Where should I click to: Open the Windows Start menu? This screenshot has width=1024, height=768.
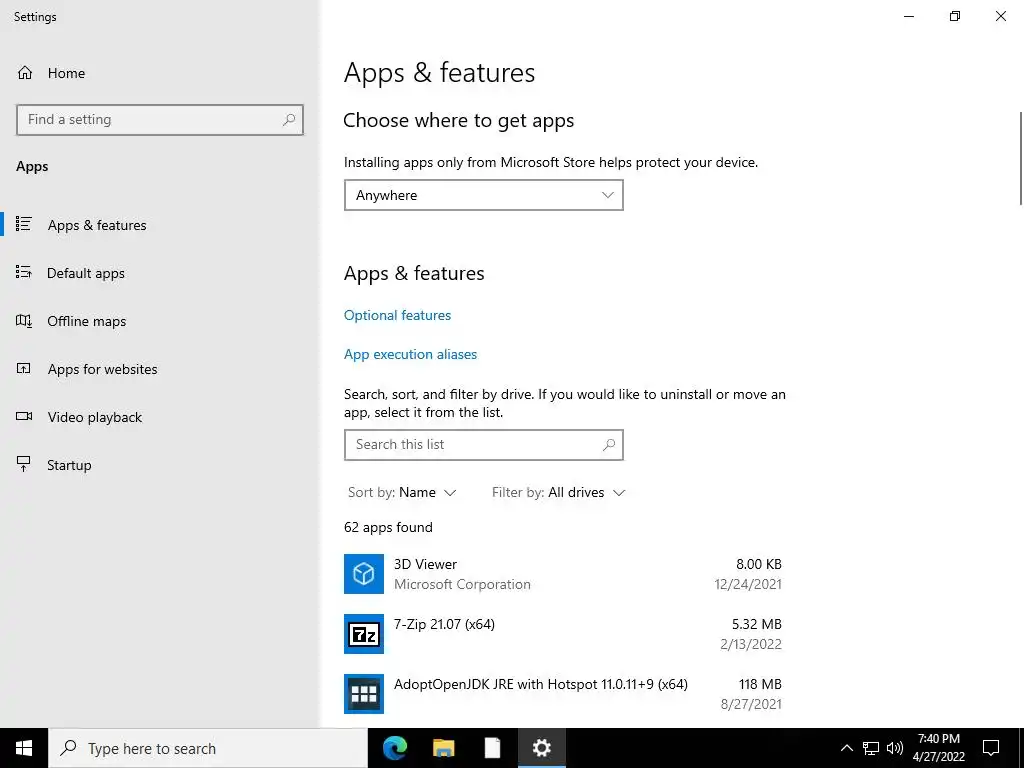(x=24, y=748)
